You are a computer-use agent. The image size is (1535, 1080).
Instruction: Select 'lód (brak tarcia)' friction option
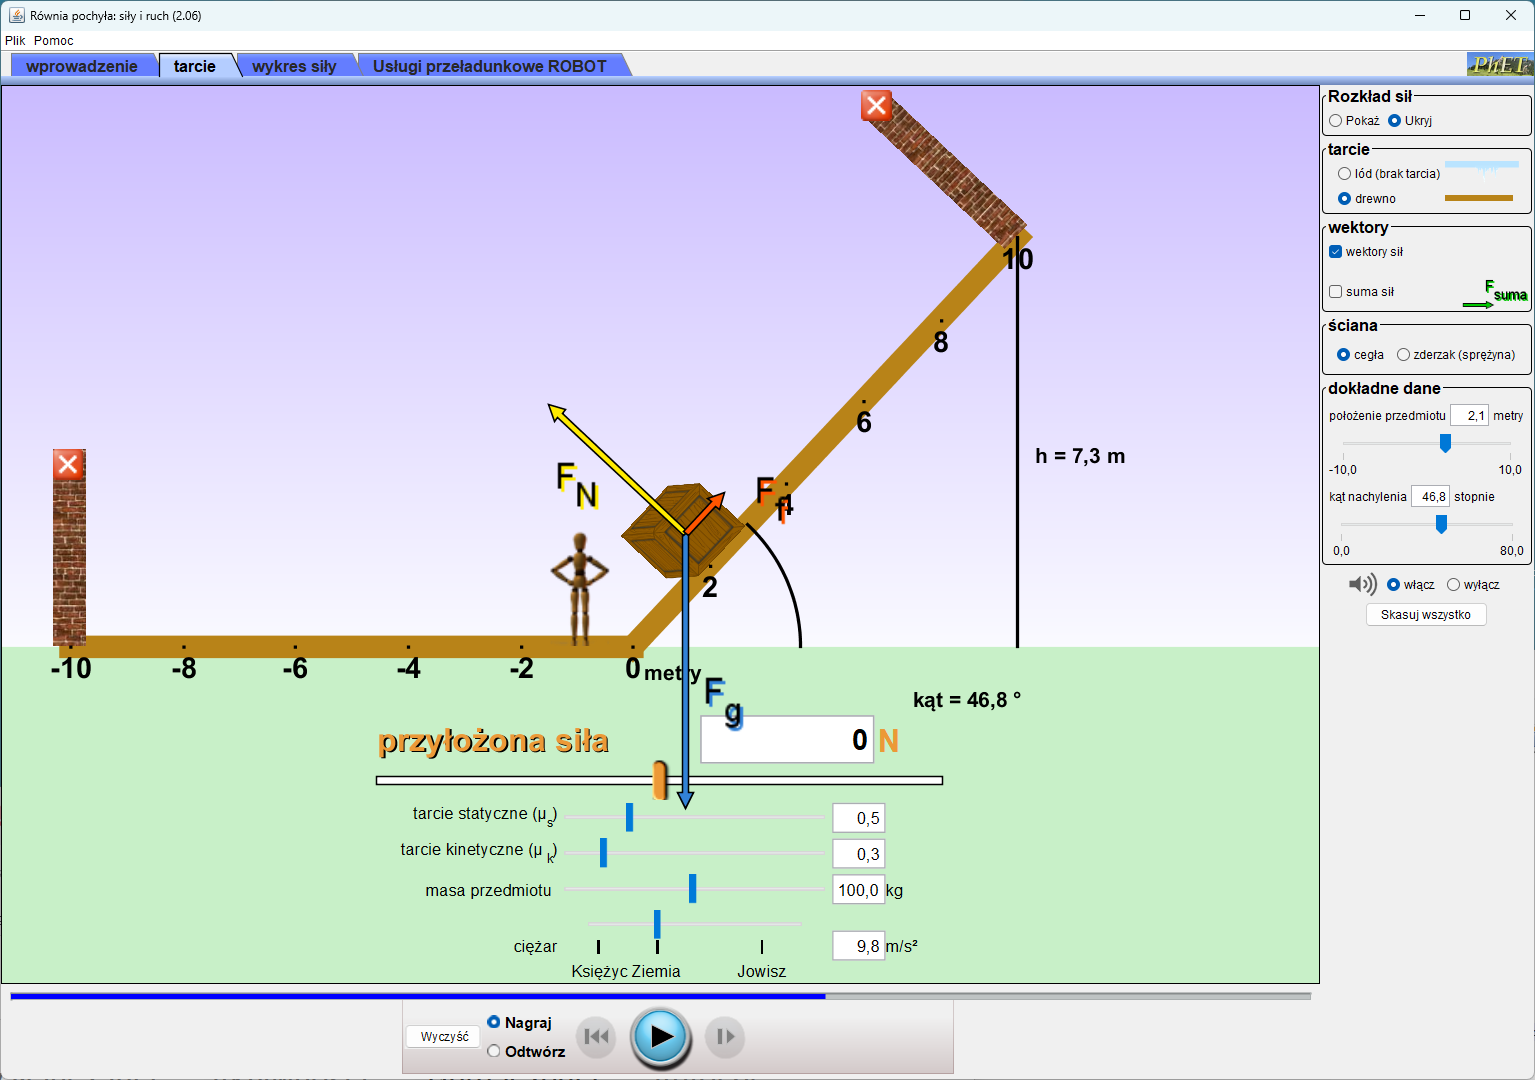click(1345, 174)
